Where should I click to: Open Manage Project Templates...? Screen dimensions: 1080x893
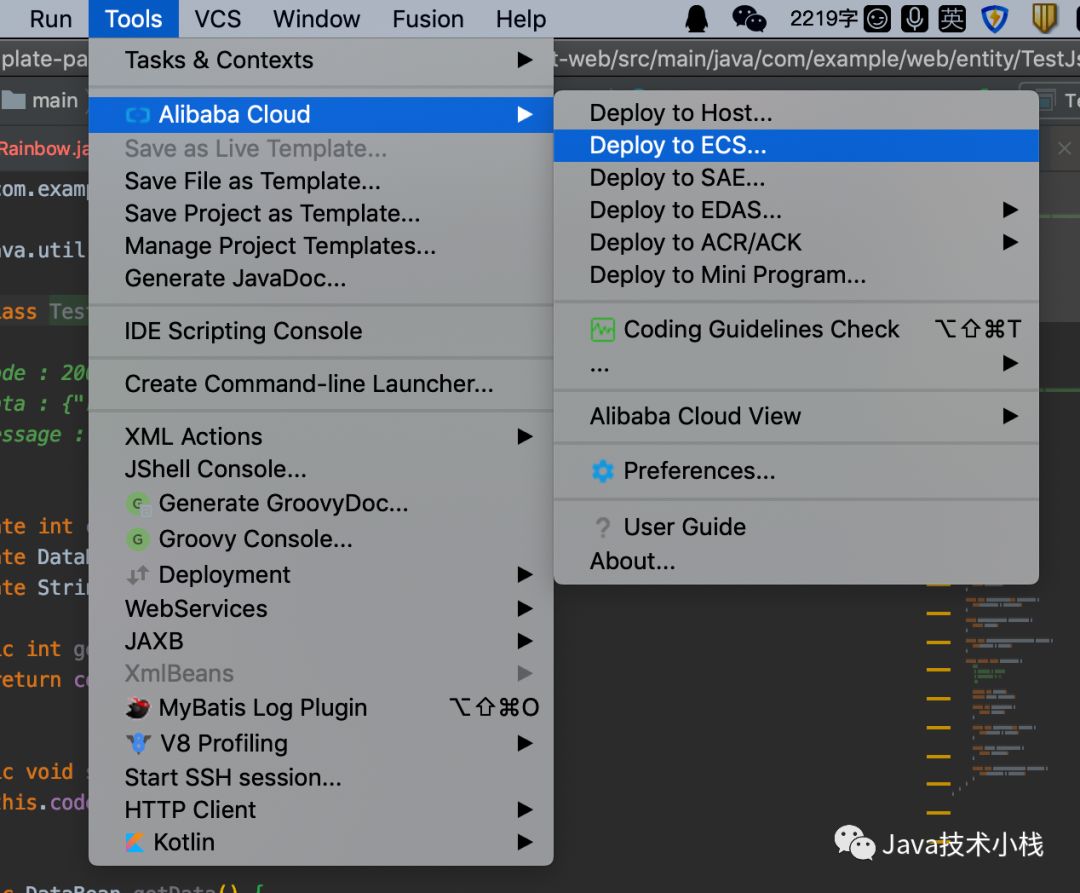[x=321, y=246]
